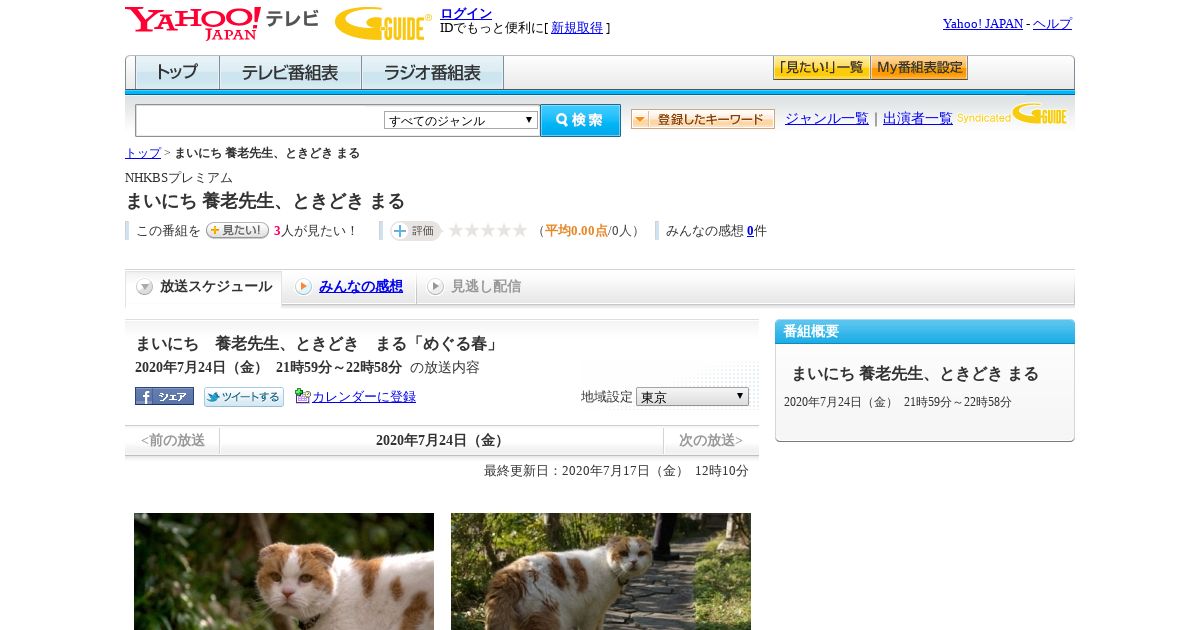Image resolution: width=1200 pixels, height=630 pixels.
Task: Click the 2020年7月24日（金） date bar label
Action: pyautogui.click(x=441, y=440)
